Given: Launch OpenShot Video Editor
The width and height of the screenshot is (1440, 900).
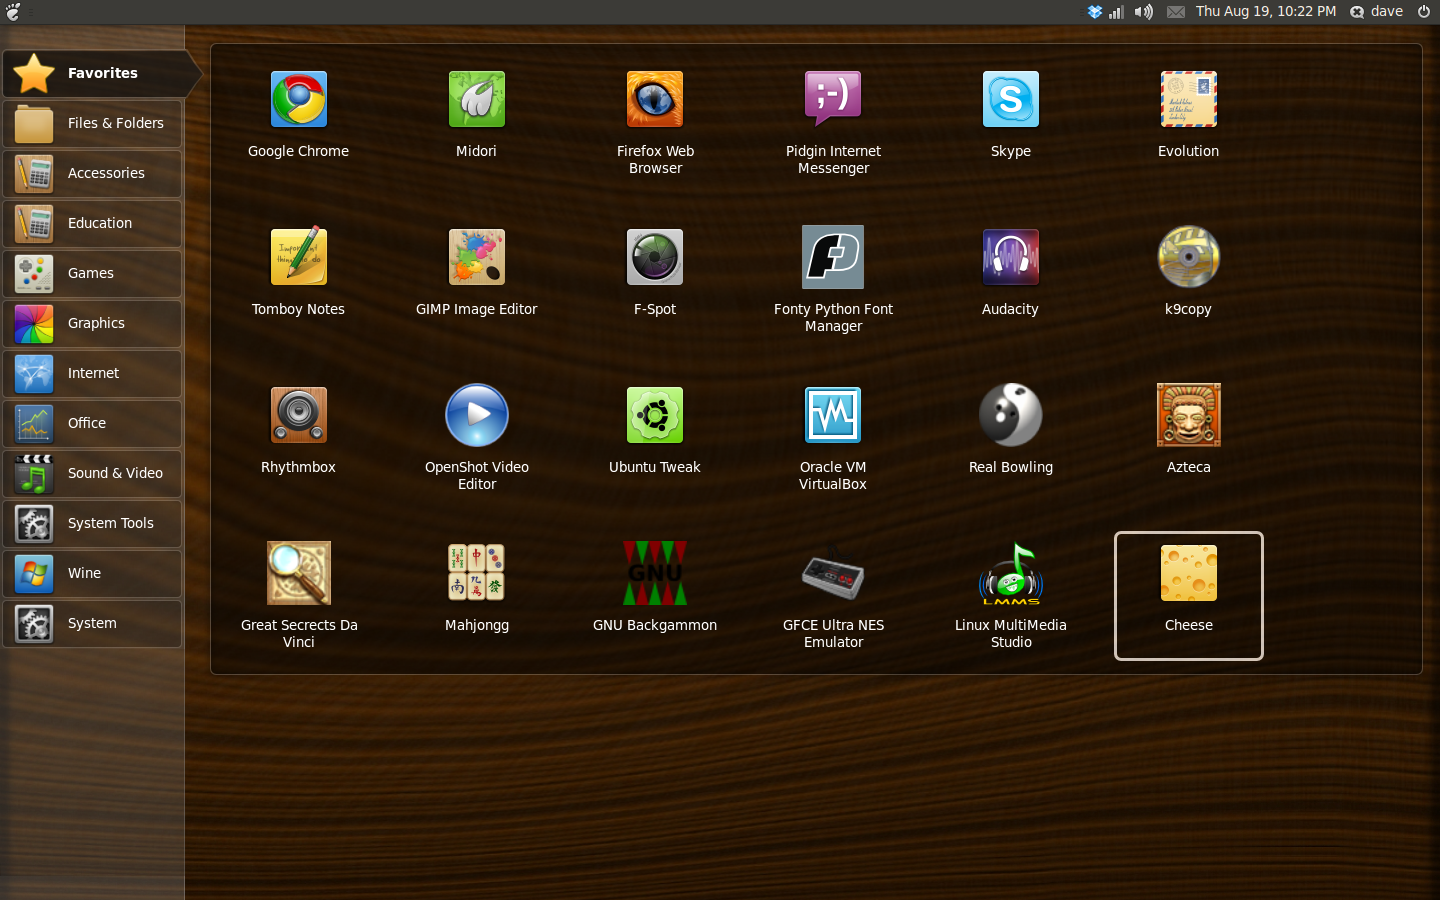Looking at the screenshot, I should click(477, 438).
